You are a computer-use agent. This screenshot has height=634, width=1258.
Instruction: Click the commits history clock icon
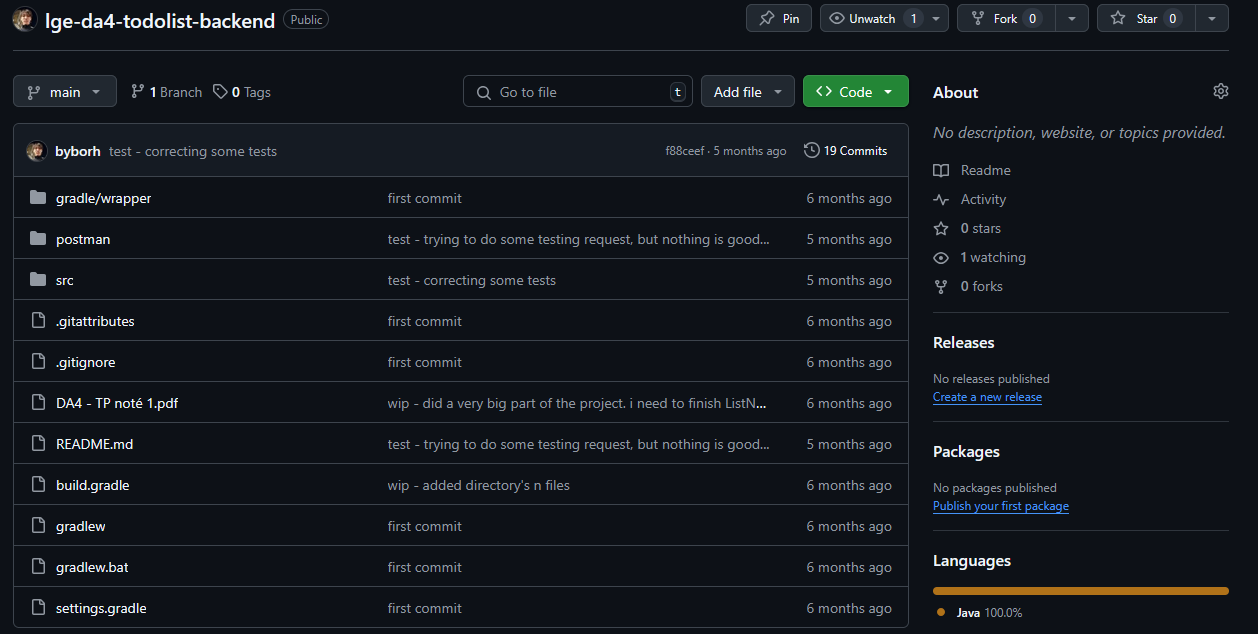[x=811, y=151]
